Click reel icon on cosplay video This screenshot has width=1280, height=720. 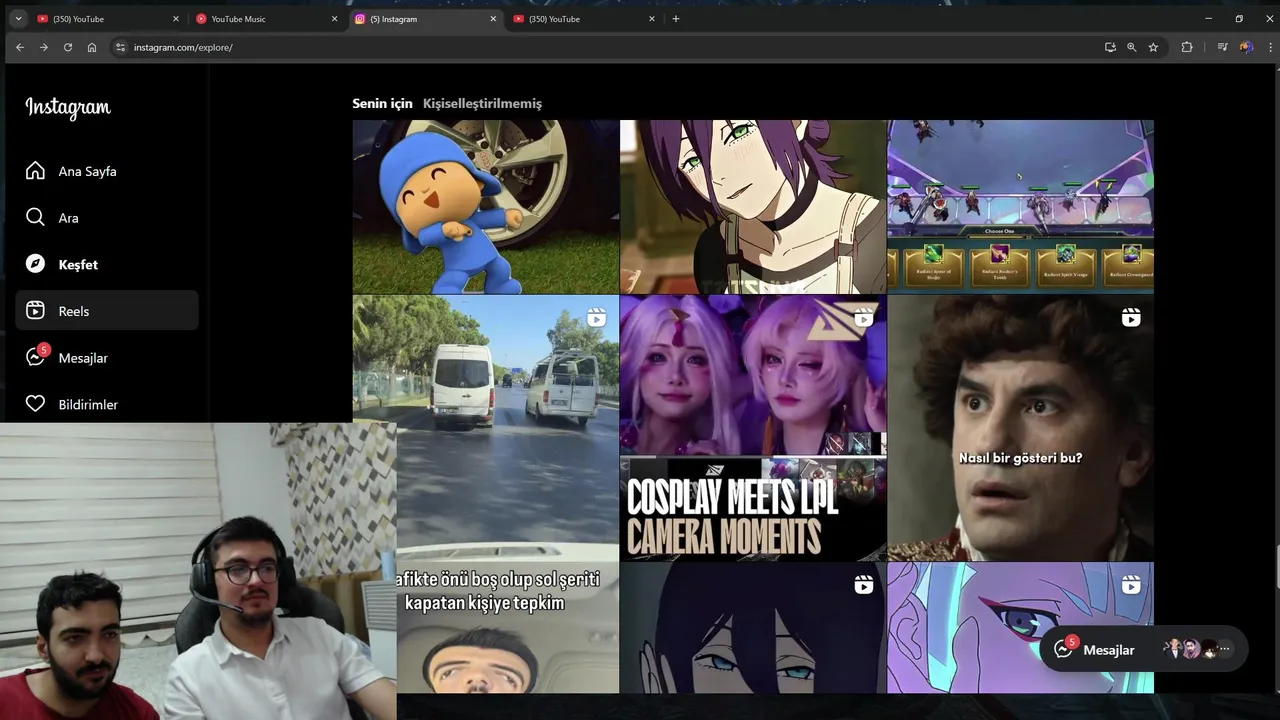click(x=864, y=318)
